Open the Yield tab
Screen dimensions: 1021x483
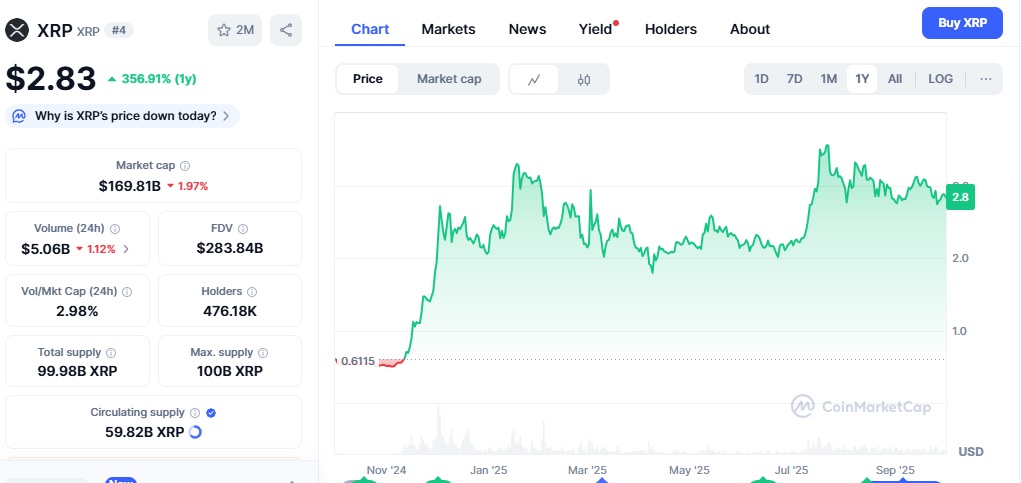(595, 29)
